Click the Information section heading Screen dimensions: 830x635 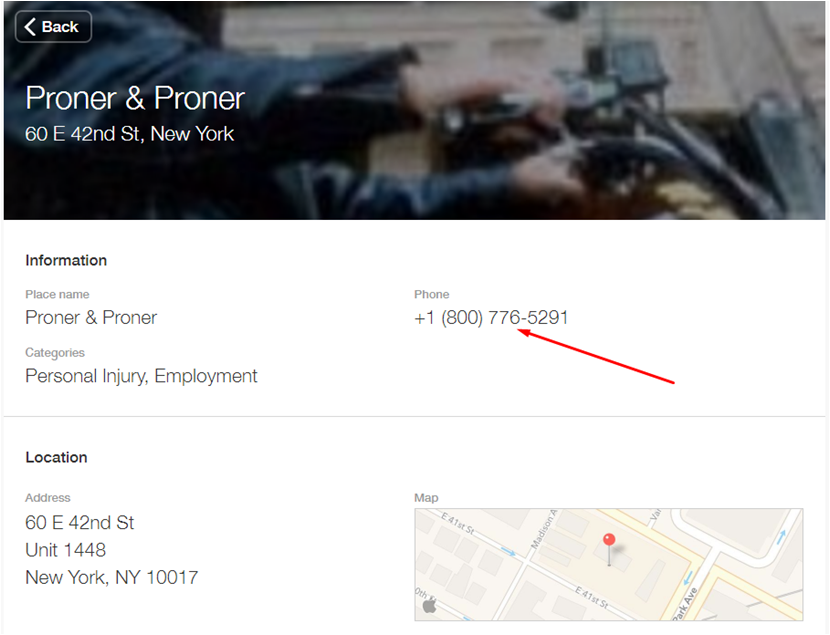point(66,260)
